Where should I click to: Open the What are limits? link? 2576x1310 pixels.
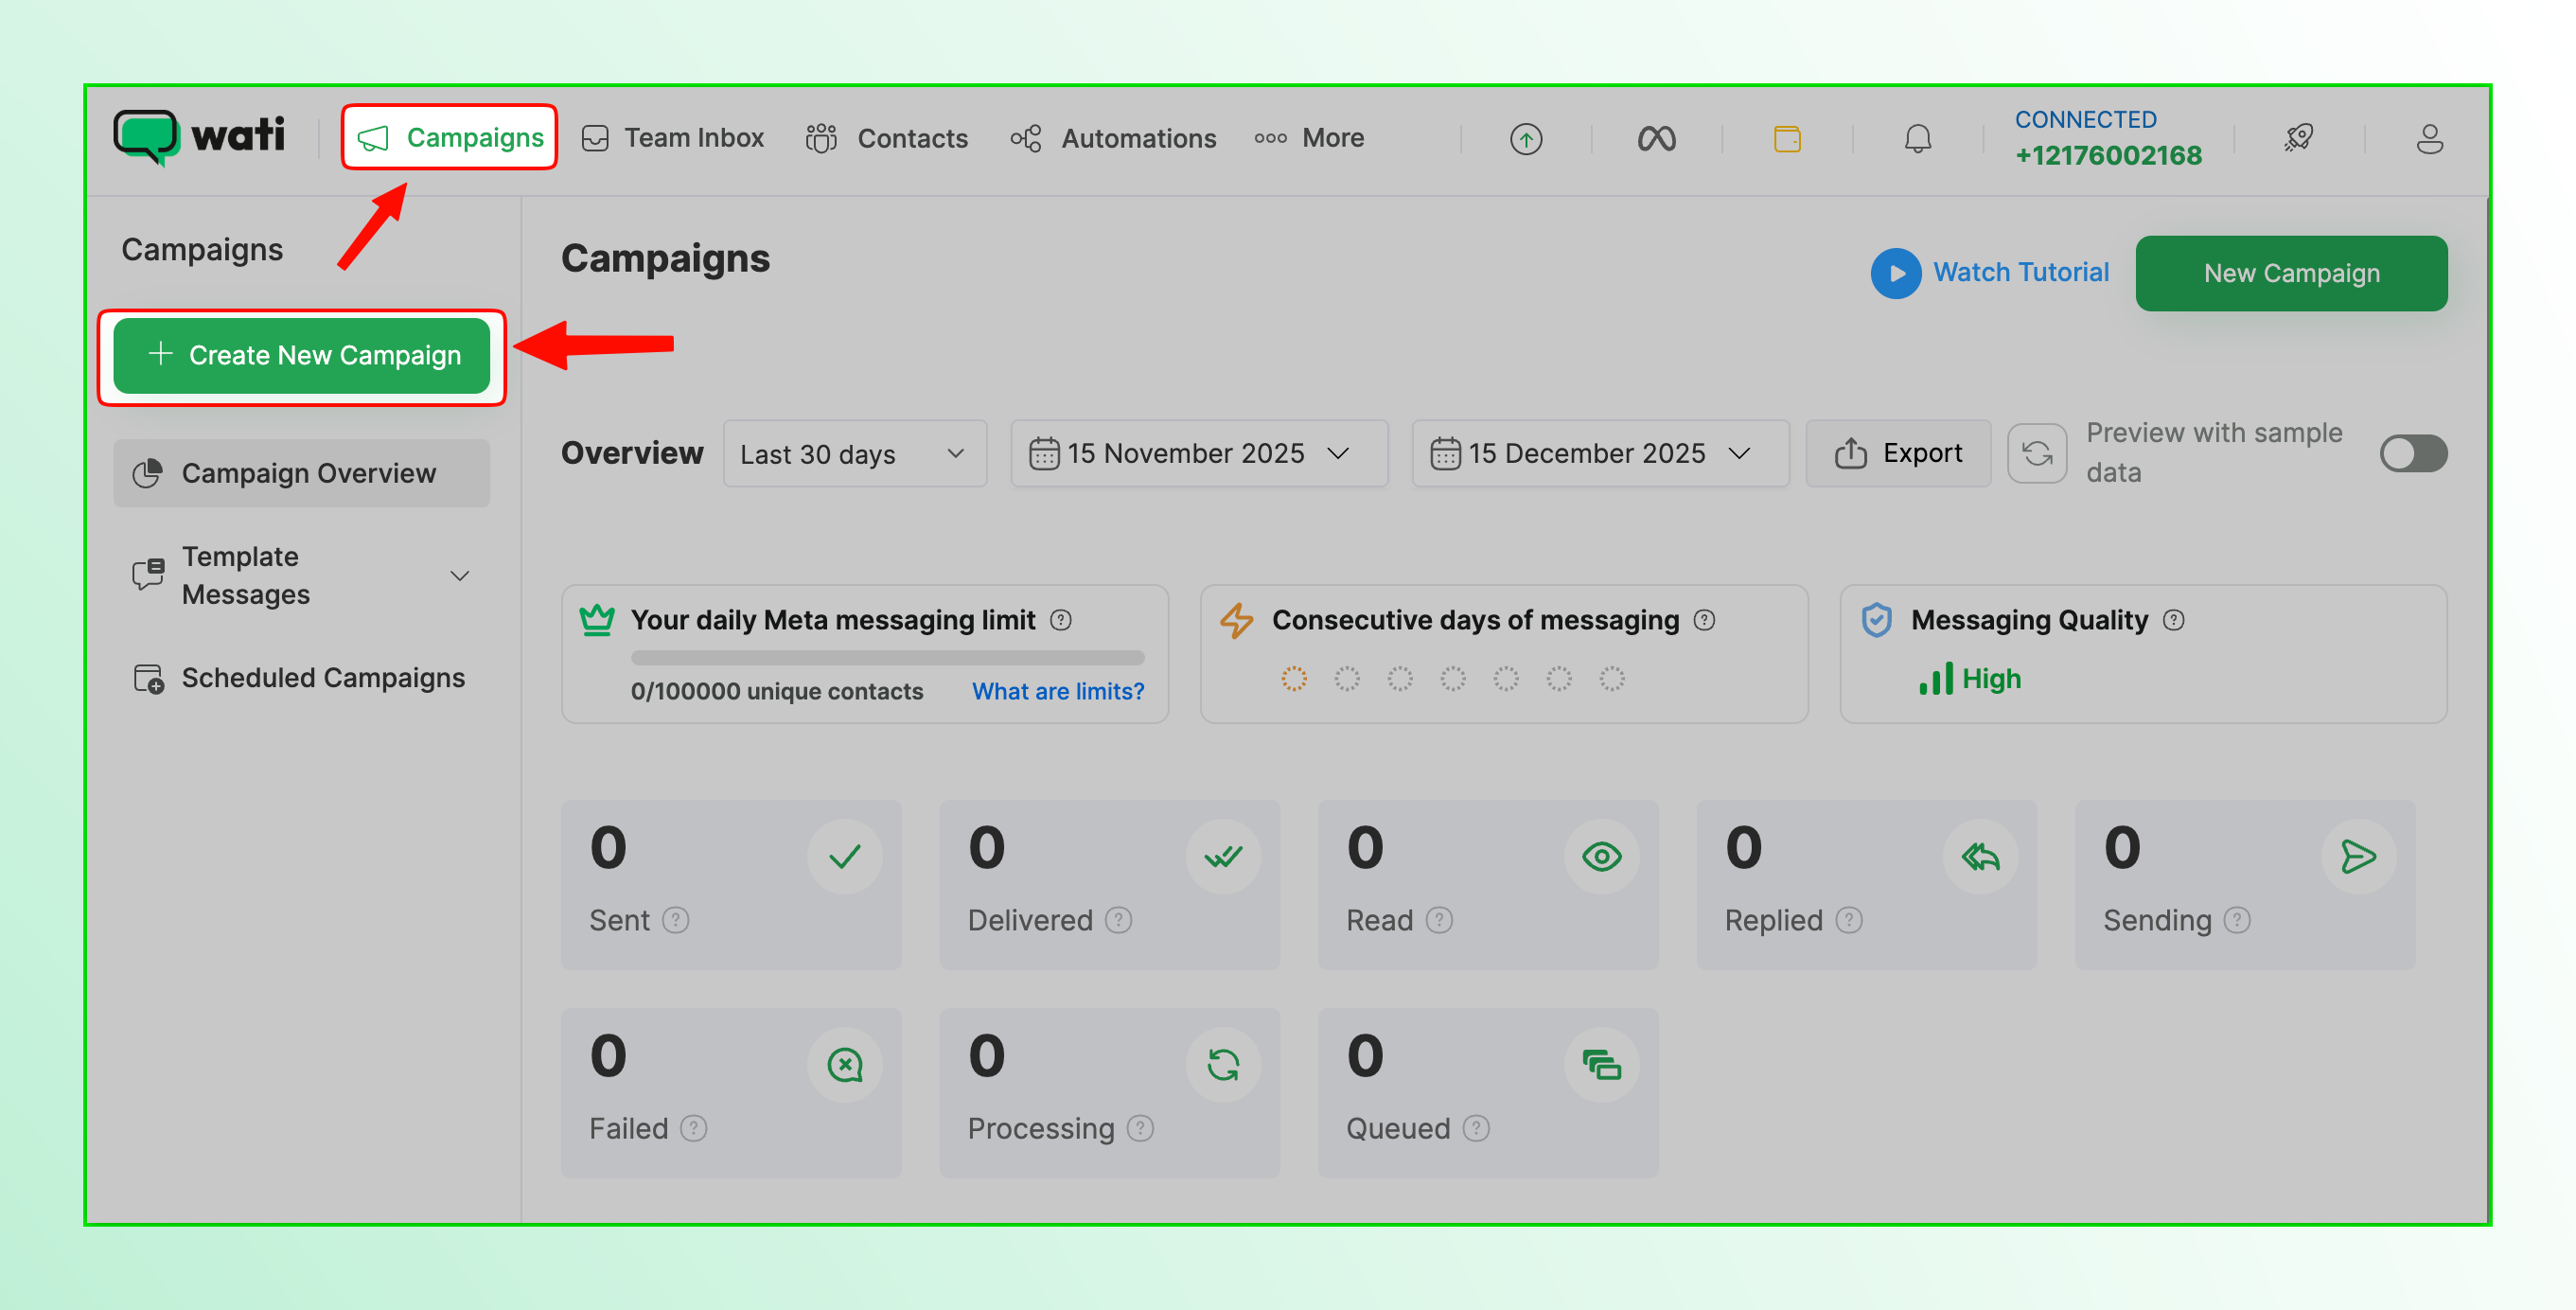(1058, 691)
